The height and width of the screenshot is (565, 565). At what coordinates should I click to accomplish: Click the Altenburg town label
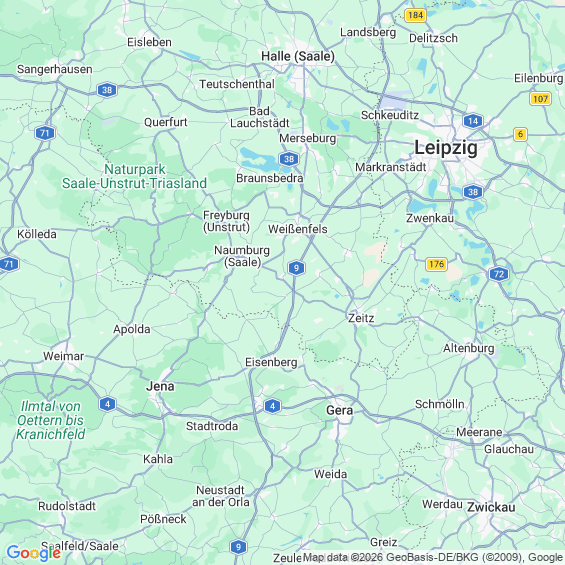click(x=468, y=348)
